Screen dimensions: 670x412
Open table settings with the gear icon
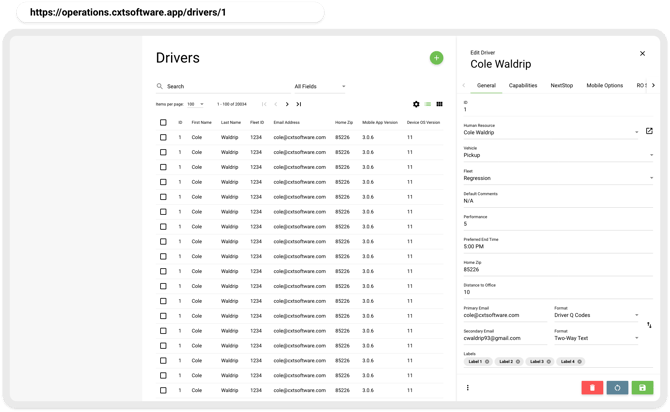click(416, 104)
